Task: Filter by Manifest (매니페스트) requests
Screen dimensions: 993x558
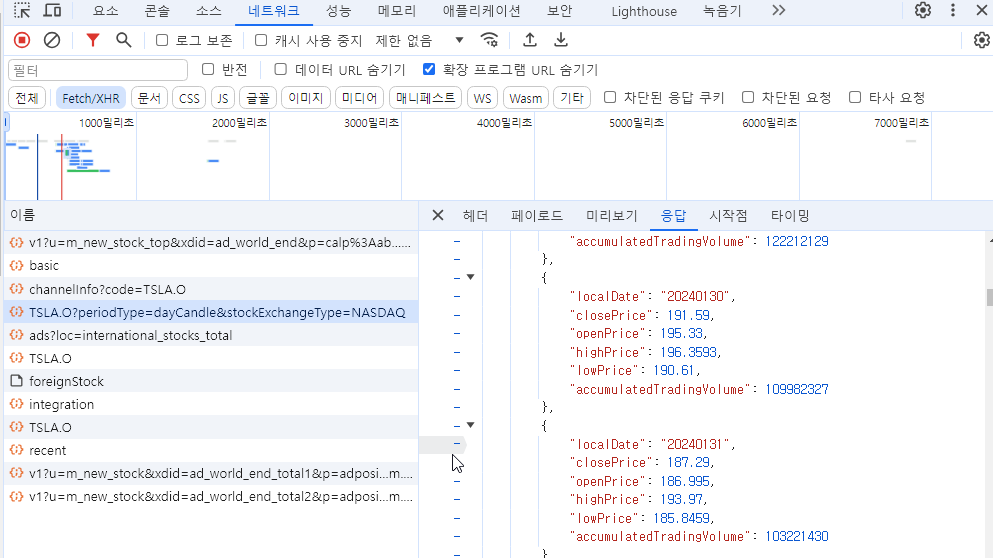Action: 426,98
